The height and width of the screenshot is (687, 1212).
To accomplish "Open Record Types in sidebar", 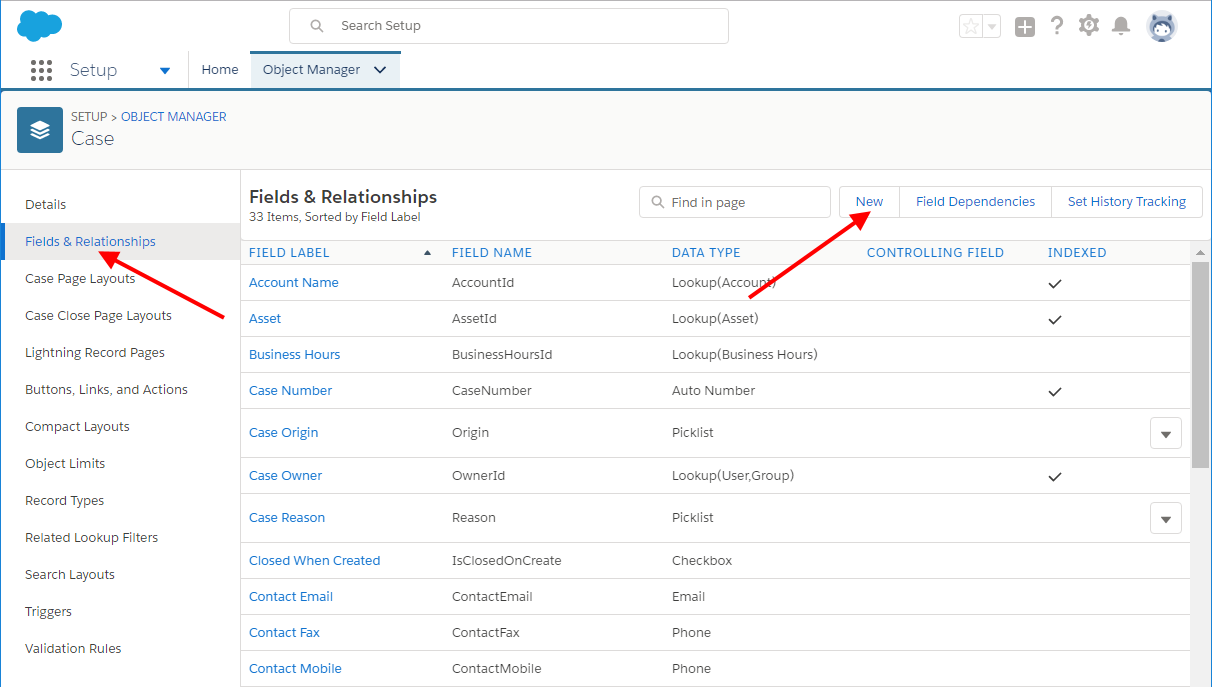I will pyautogui.click(x=64, y=500).
